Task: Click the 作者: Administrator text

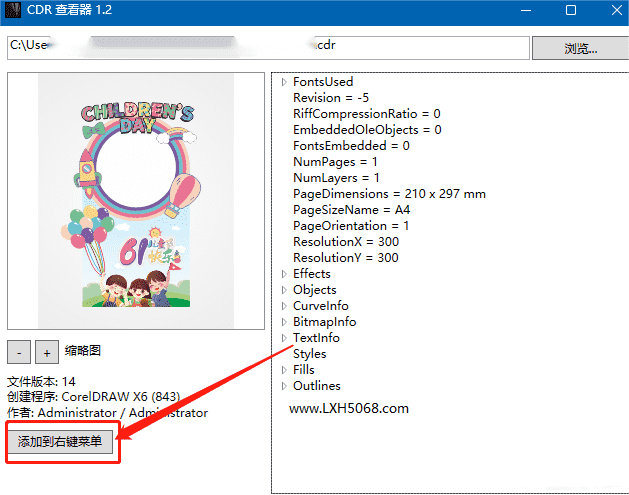Action: click(x=107, y=413)
